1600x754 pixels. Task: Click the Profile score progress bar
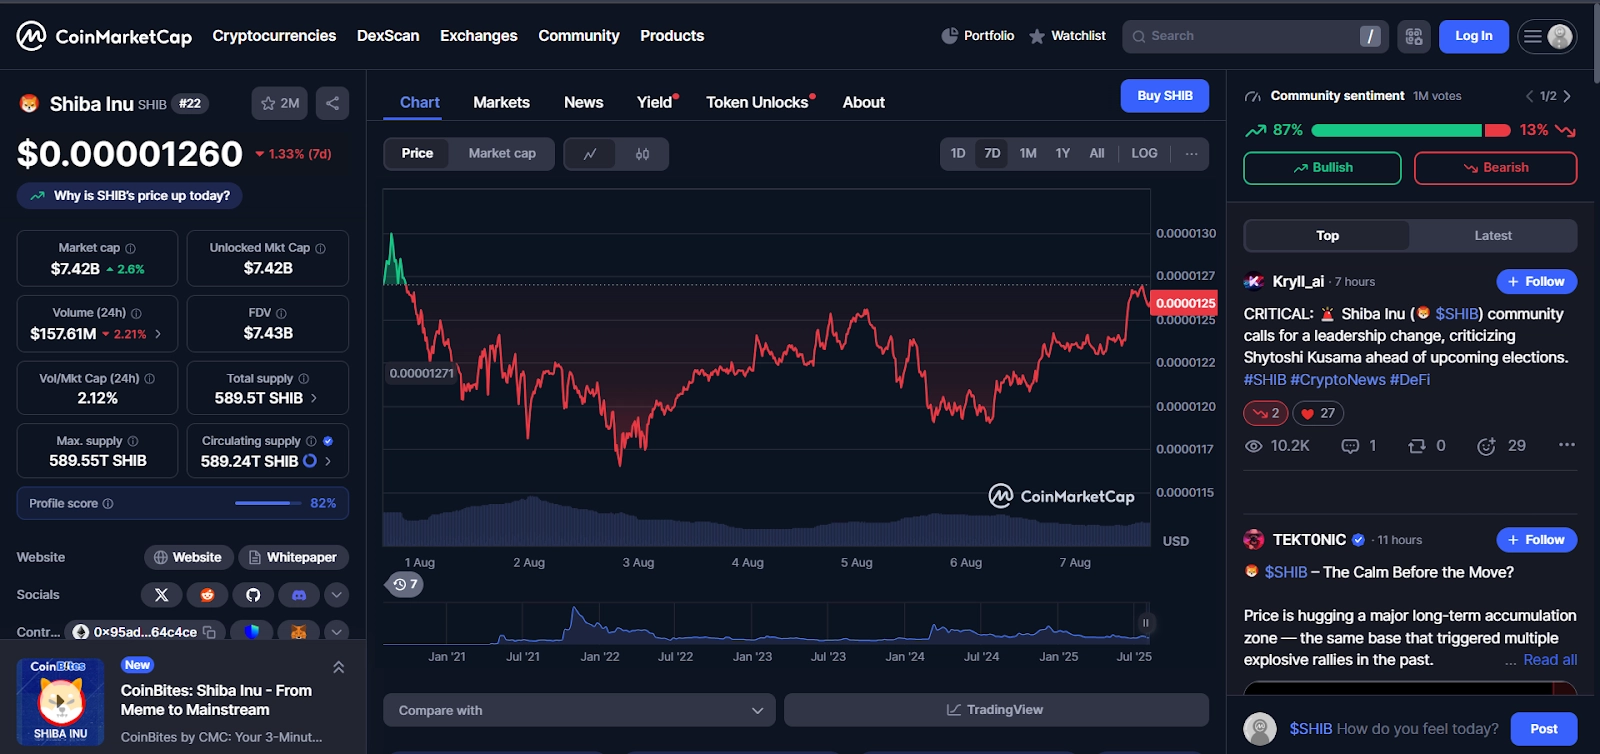[268, 503]
